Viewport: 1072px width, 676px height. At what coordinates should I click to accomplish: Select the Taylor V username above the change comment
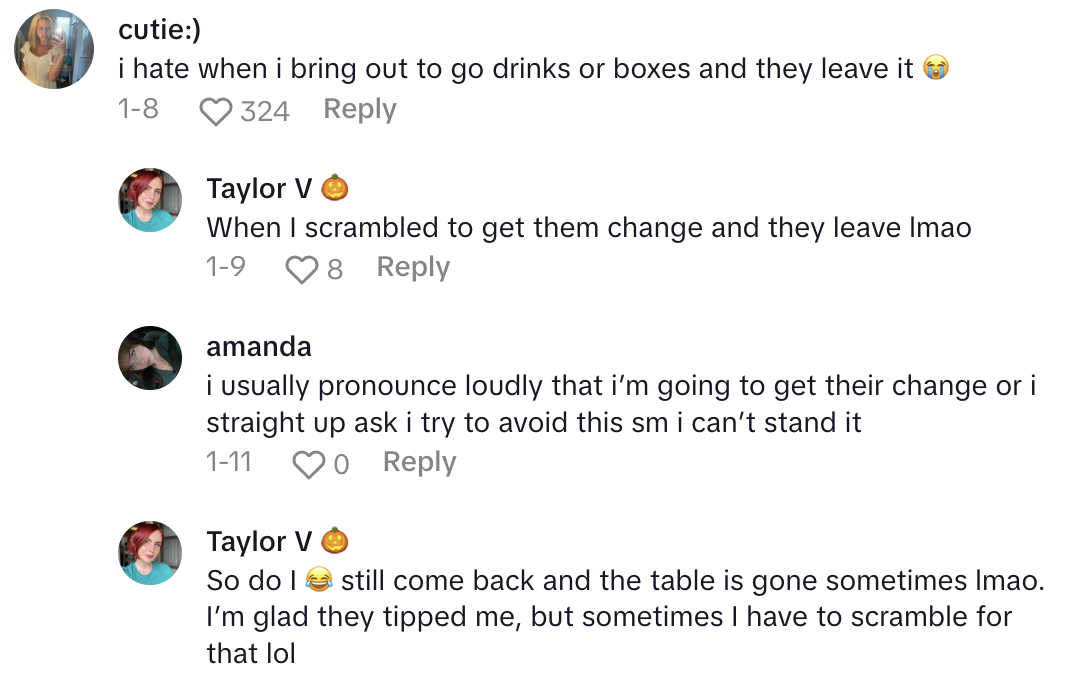(259, 188)
